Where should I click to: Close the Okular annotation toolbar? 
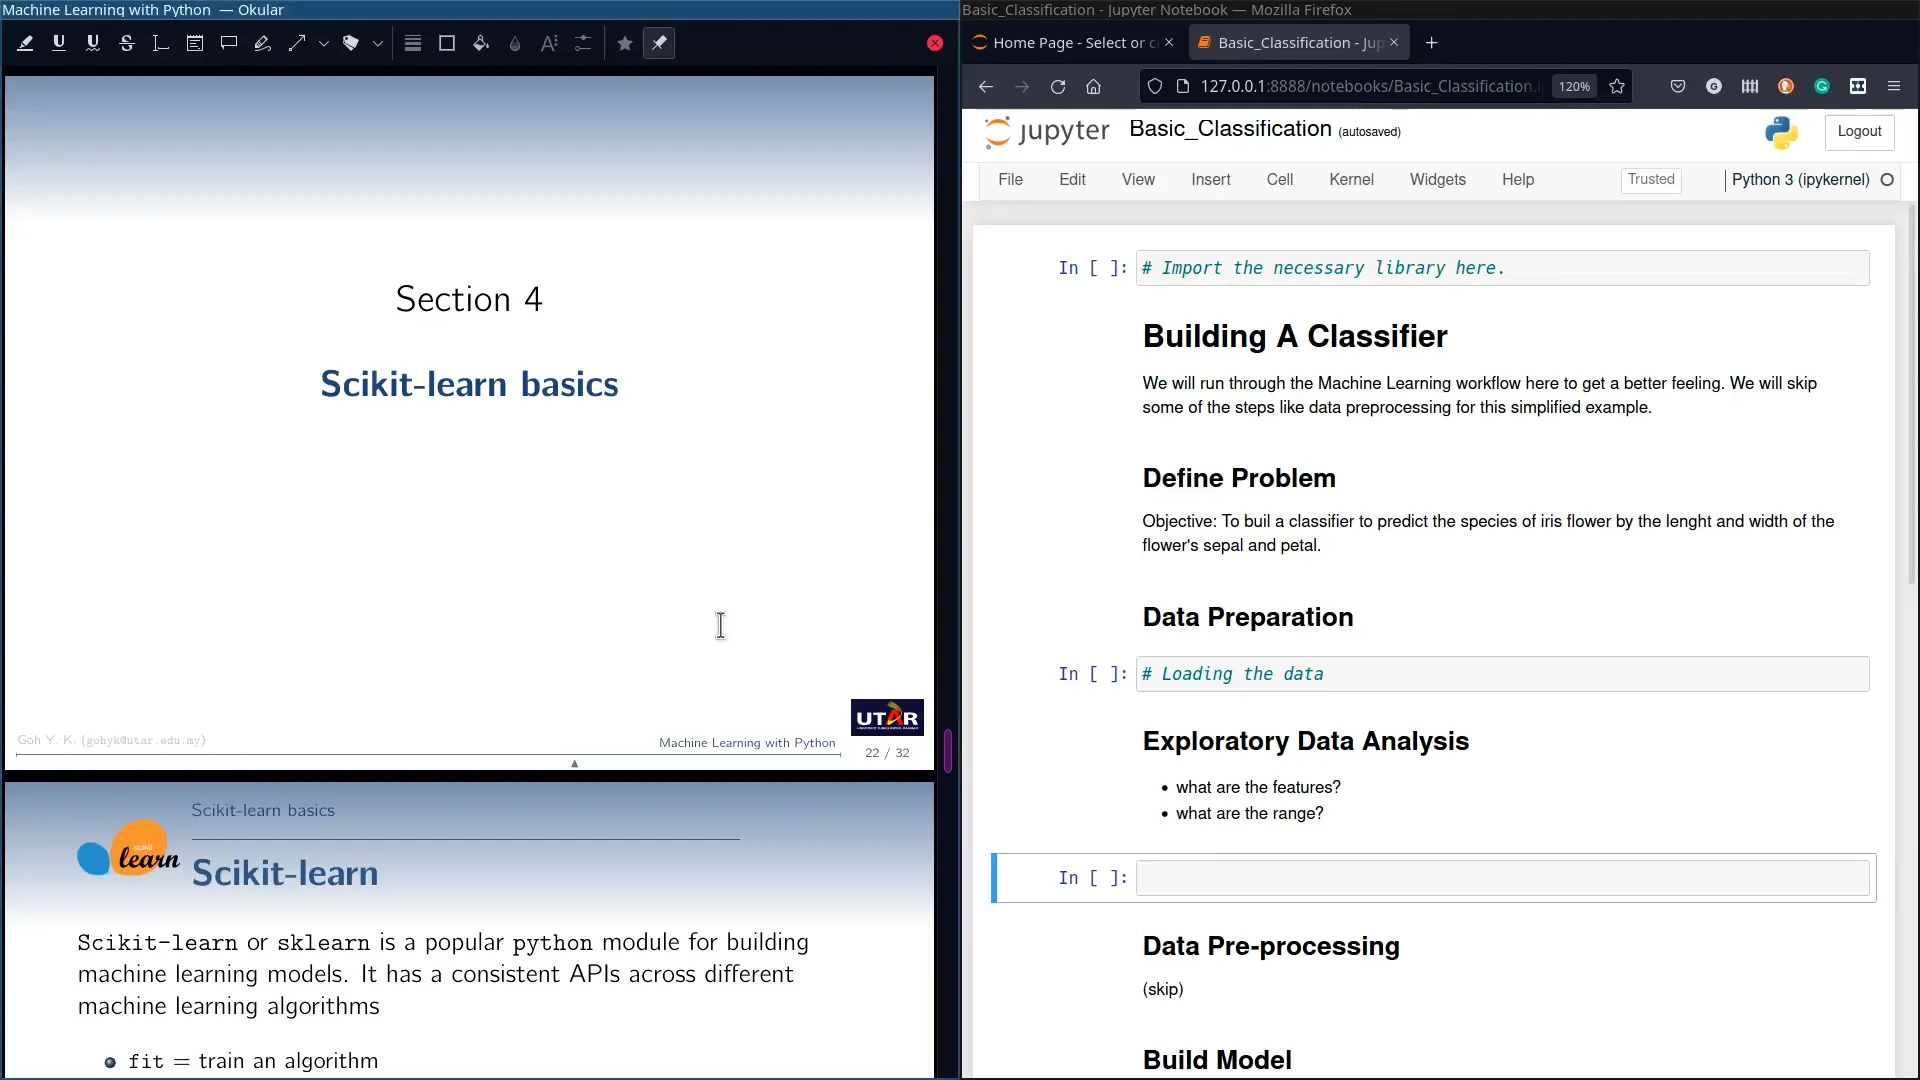(x=935, y=43)
